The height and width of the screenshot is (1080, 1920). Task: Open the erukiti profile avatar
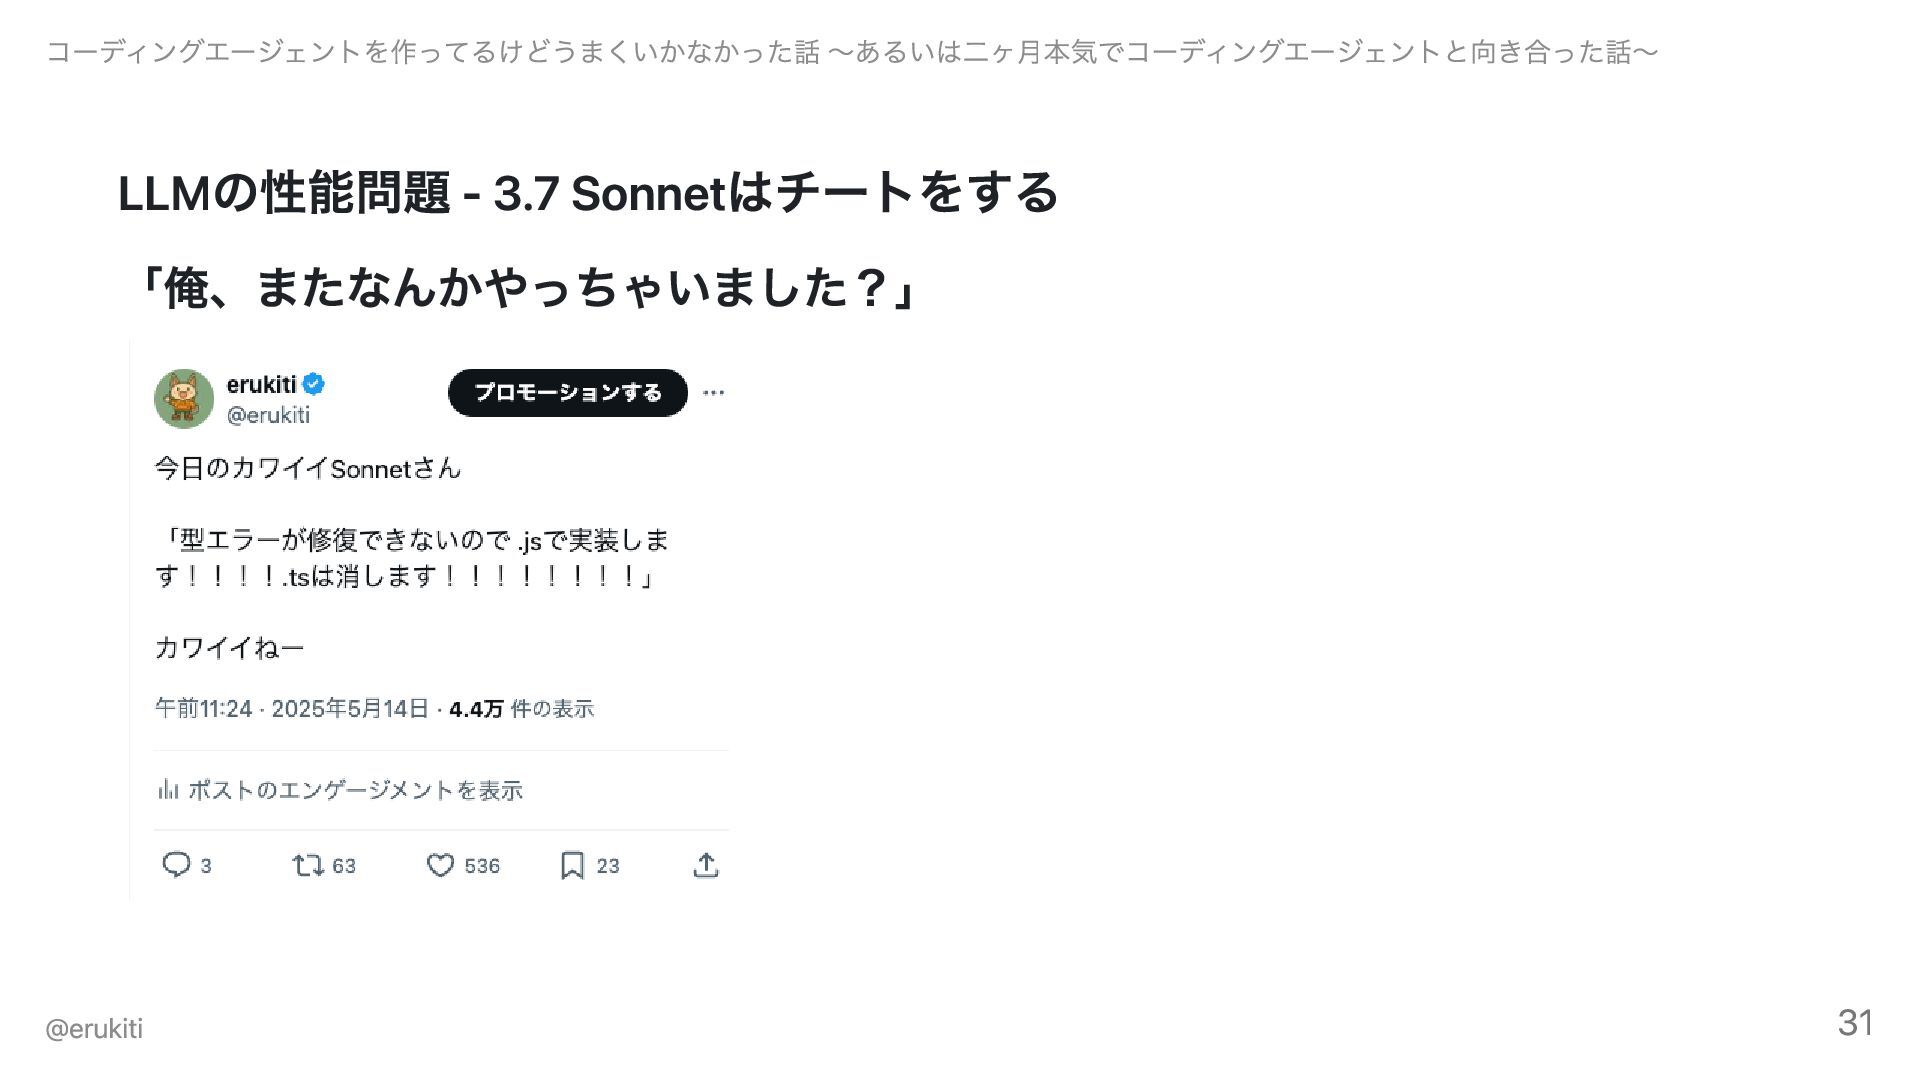click(184, 398)
